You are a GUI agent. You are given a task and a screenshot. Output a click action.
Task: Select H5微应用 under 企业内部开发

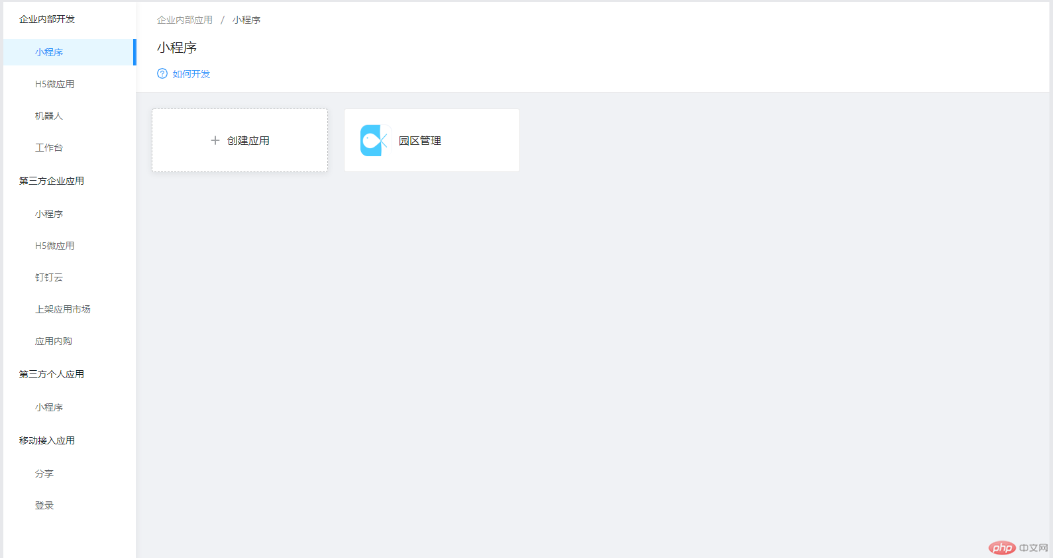click(x=54, y=84)
